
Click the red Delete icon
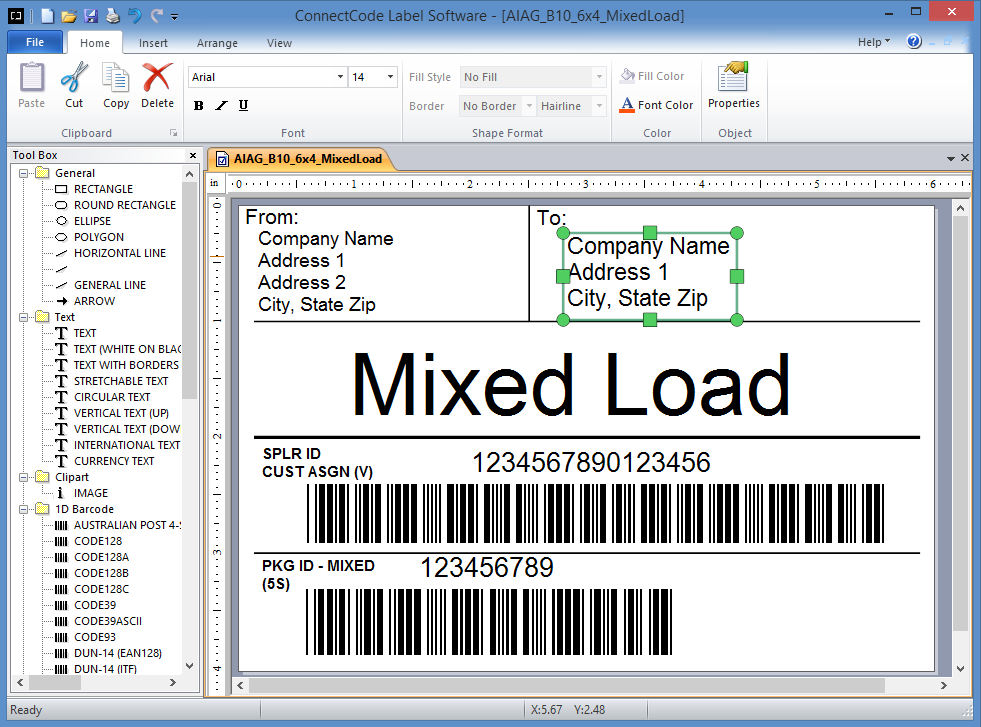157,78
